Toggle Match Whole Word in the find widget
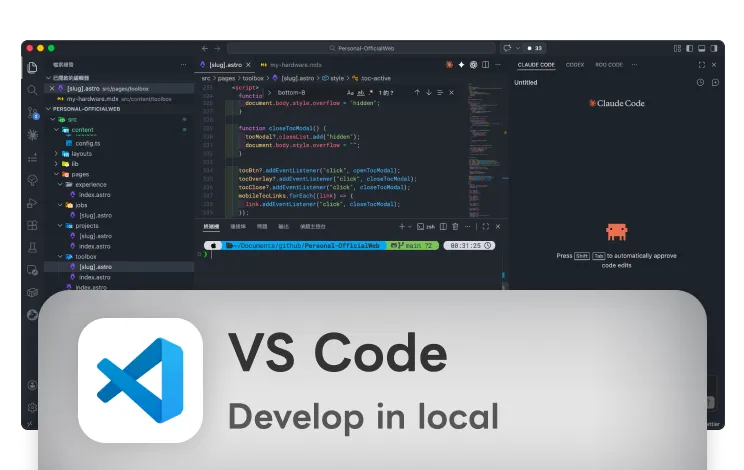Screen dimensions: 744x470 pos(361,92)
